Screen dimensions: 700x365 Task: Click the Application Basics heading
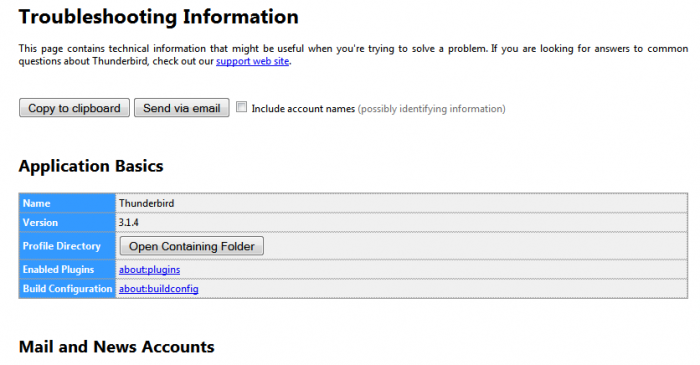click(91, 166)
